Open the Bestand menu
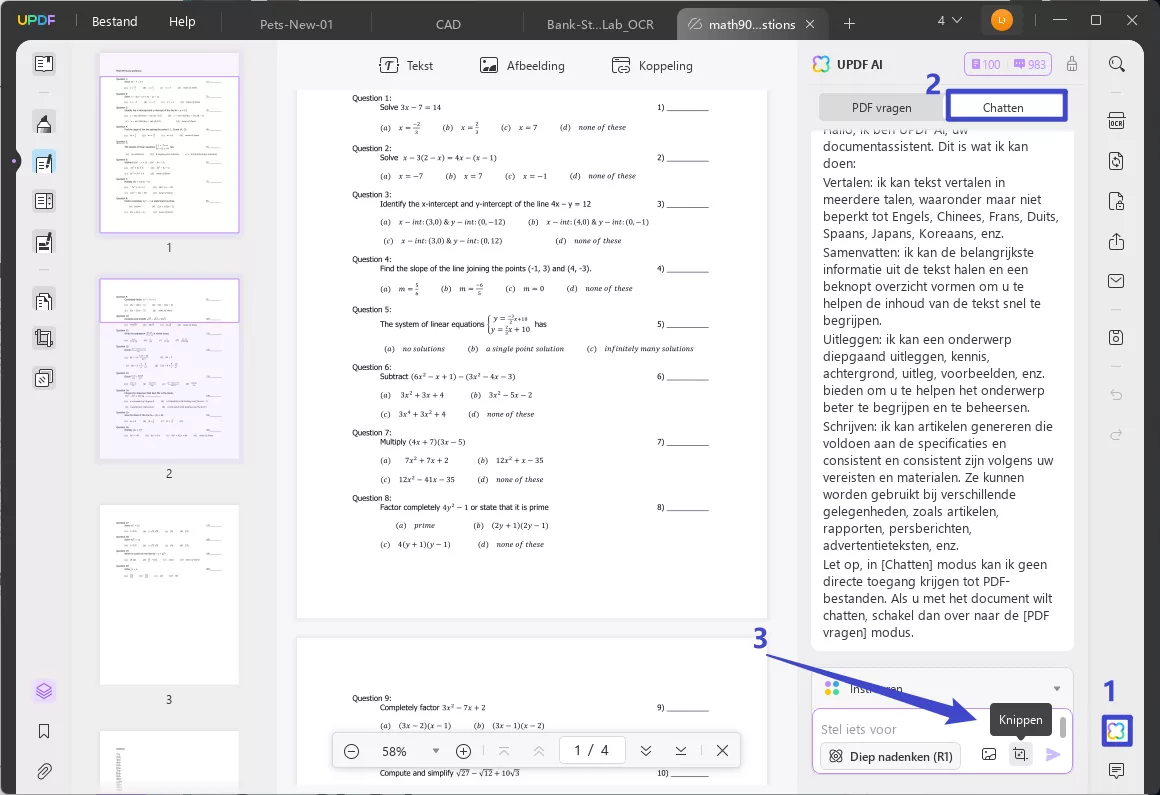Image resolution: width=1160 pixels, height=795 pixels. click(114, 21)
